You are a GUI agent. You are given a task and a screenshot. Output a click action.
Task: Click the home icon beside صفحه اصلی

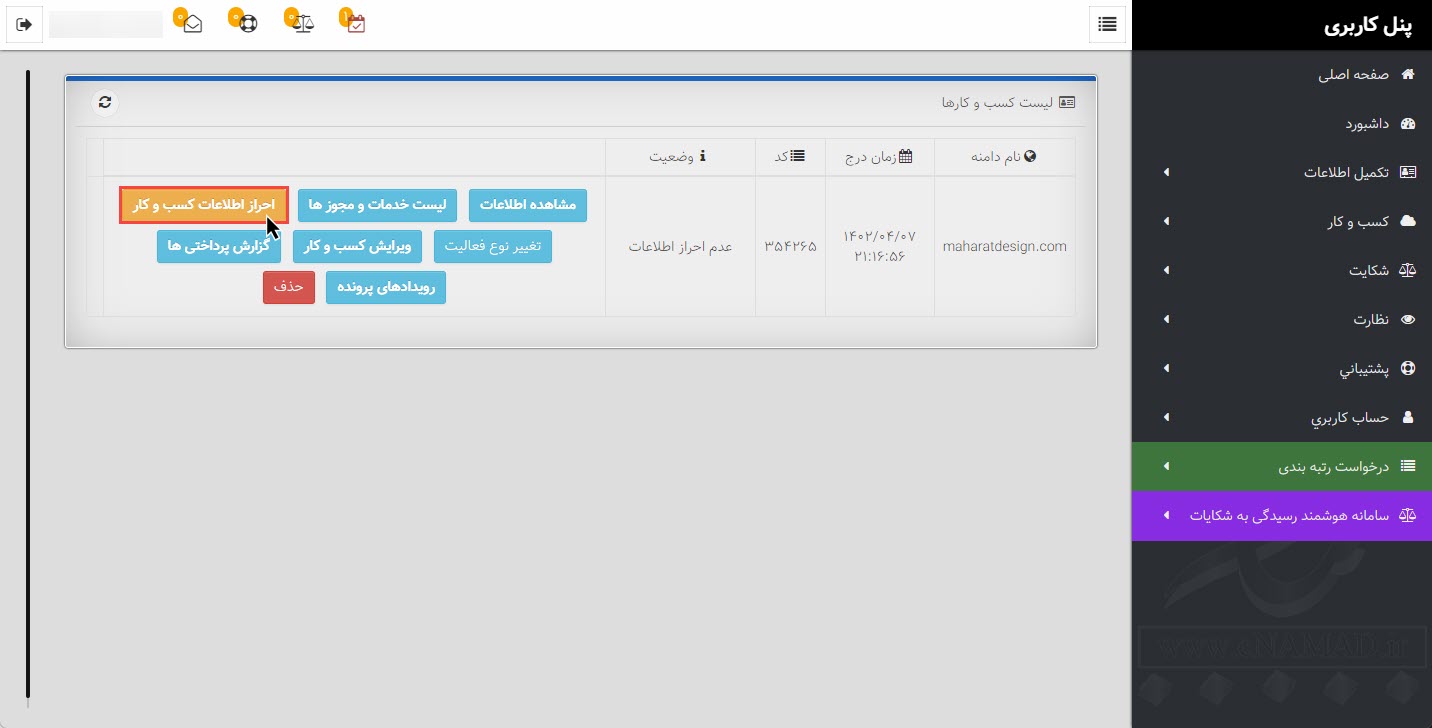1408,74
